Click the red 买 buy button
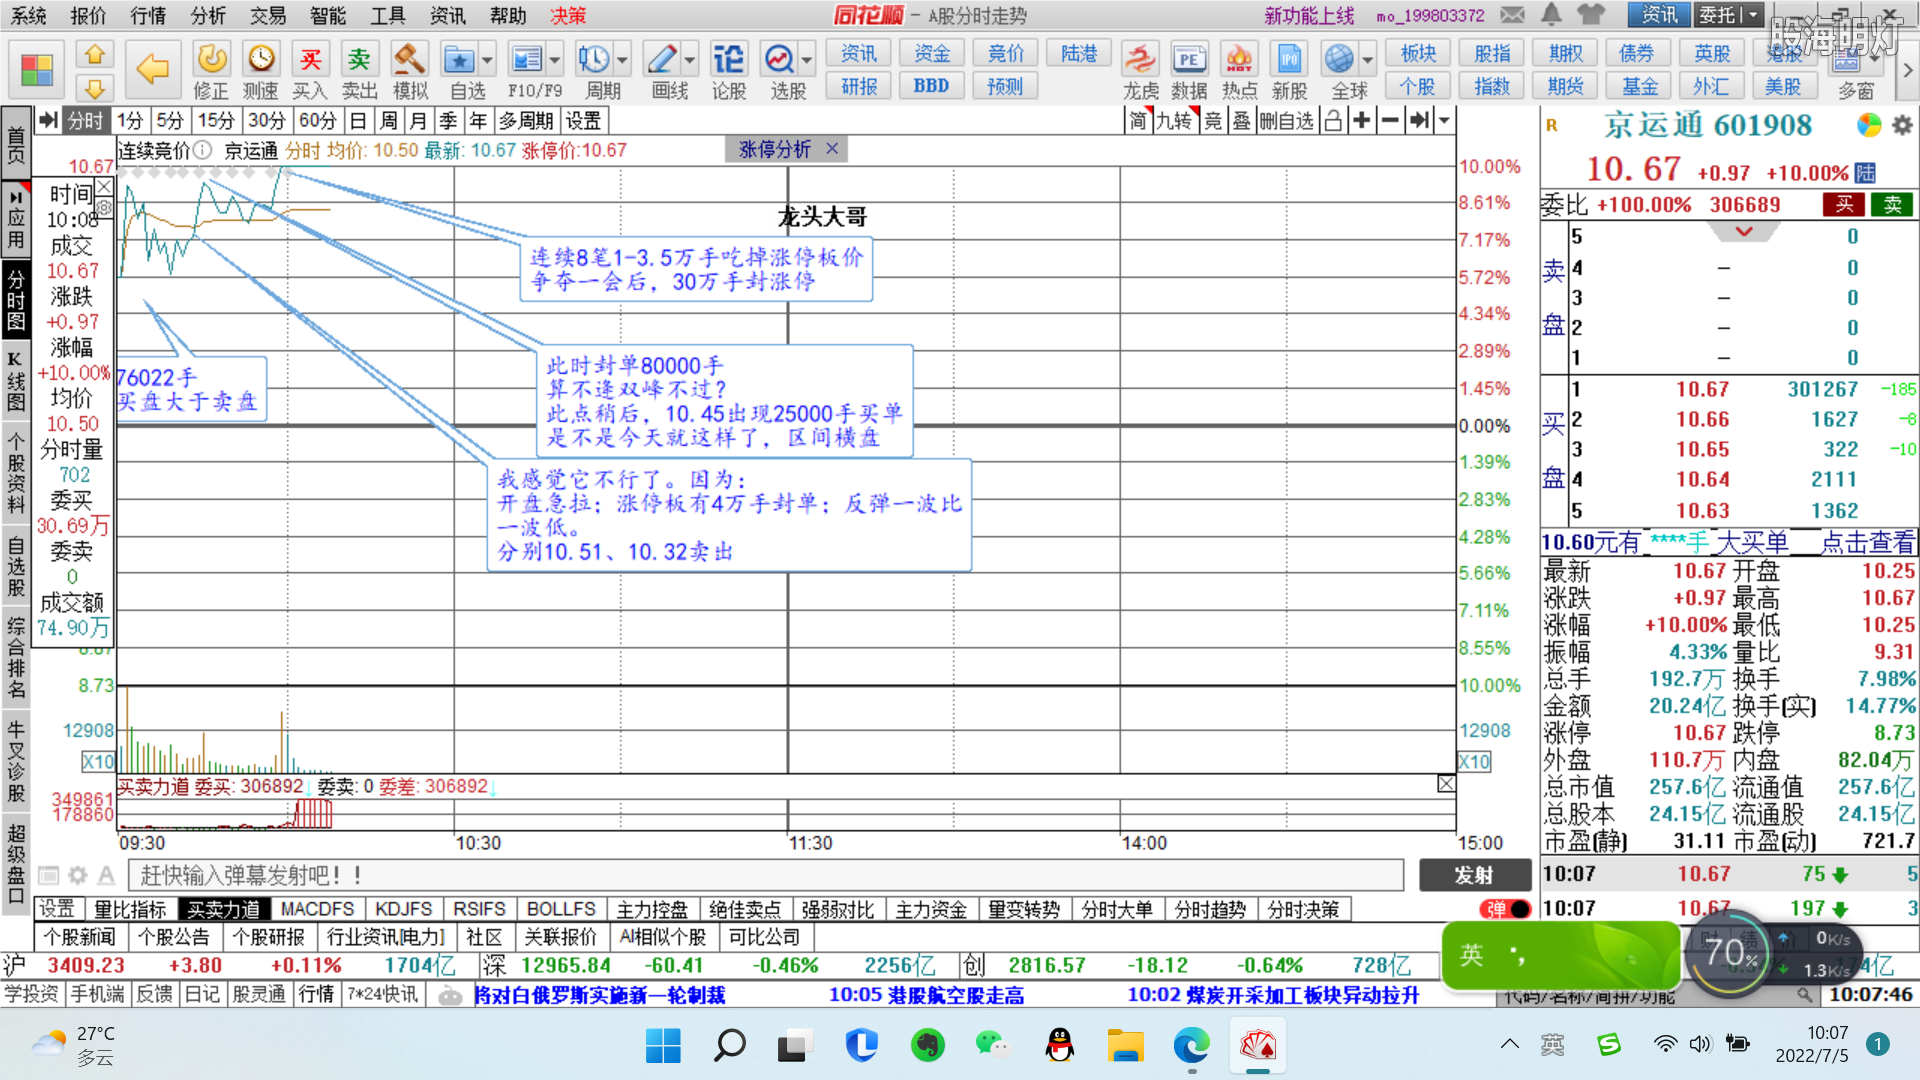 tap(1843, 205)
